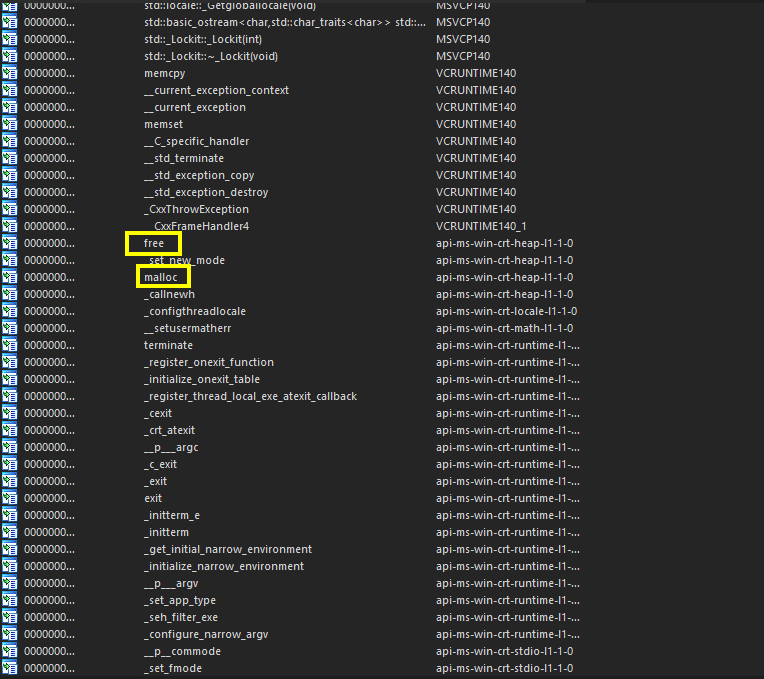Viewport: 764px width, 679px height.
Task: Click the import icon next to _crt_atexit
Action: click(x=10, y=430)
